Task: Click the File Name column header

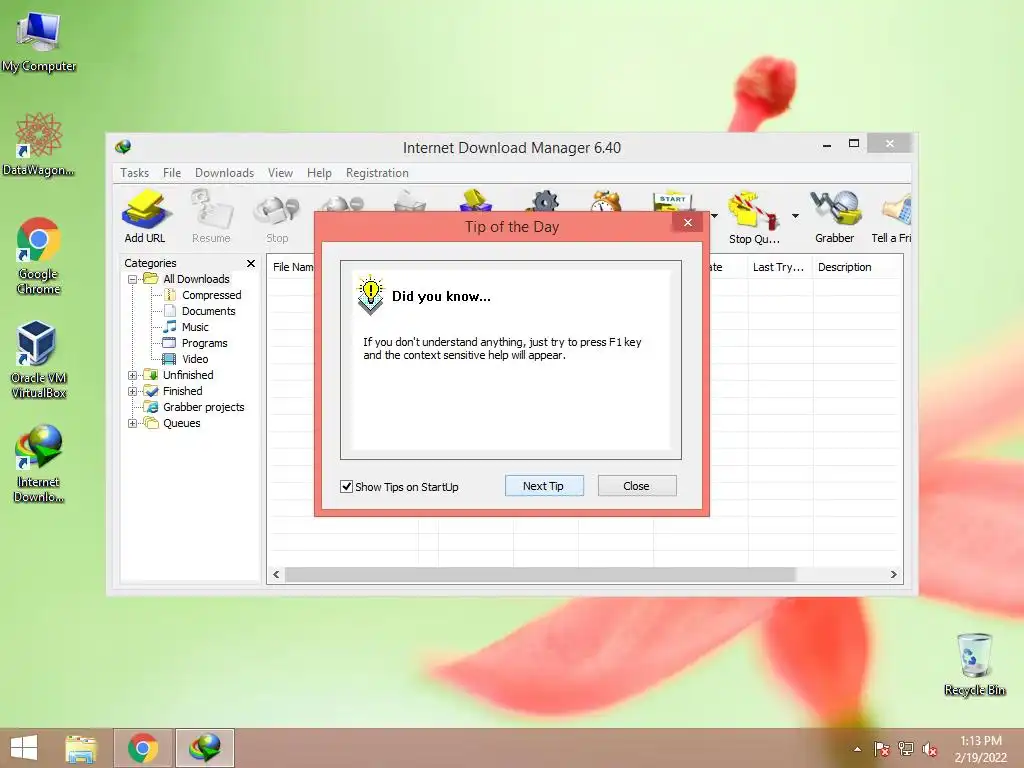Action: [293, 267]
